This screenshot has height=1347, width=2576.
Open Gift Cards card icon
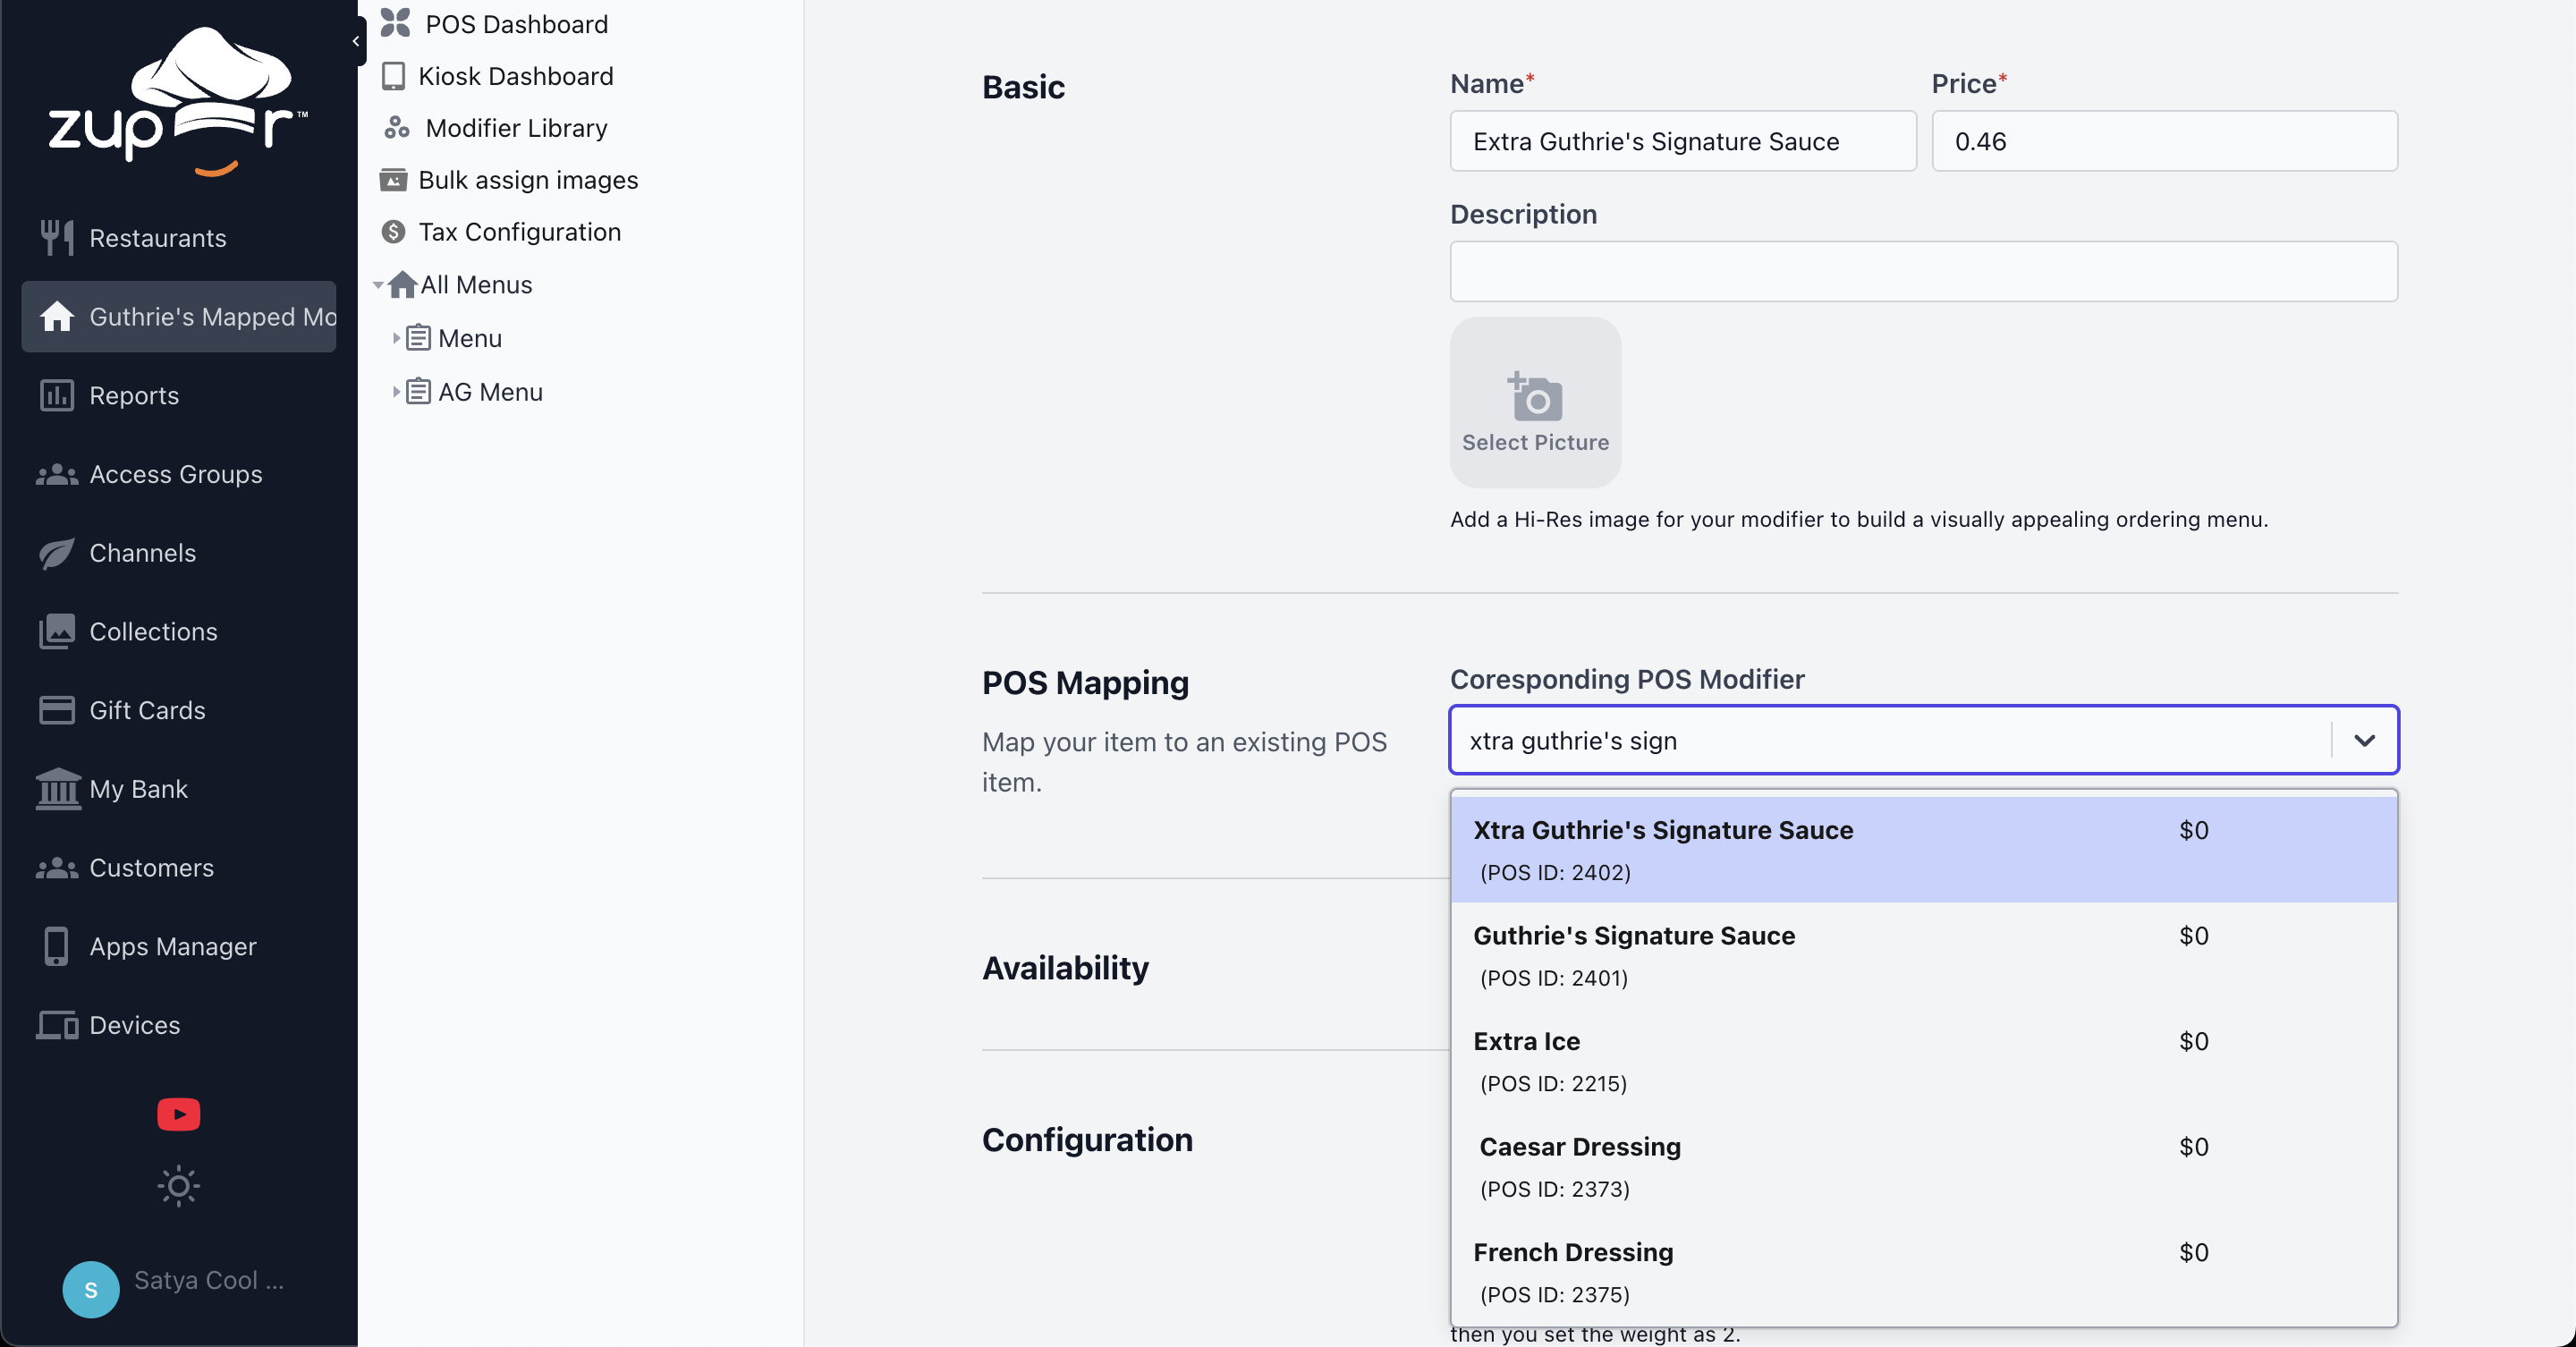(56, 710)
